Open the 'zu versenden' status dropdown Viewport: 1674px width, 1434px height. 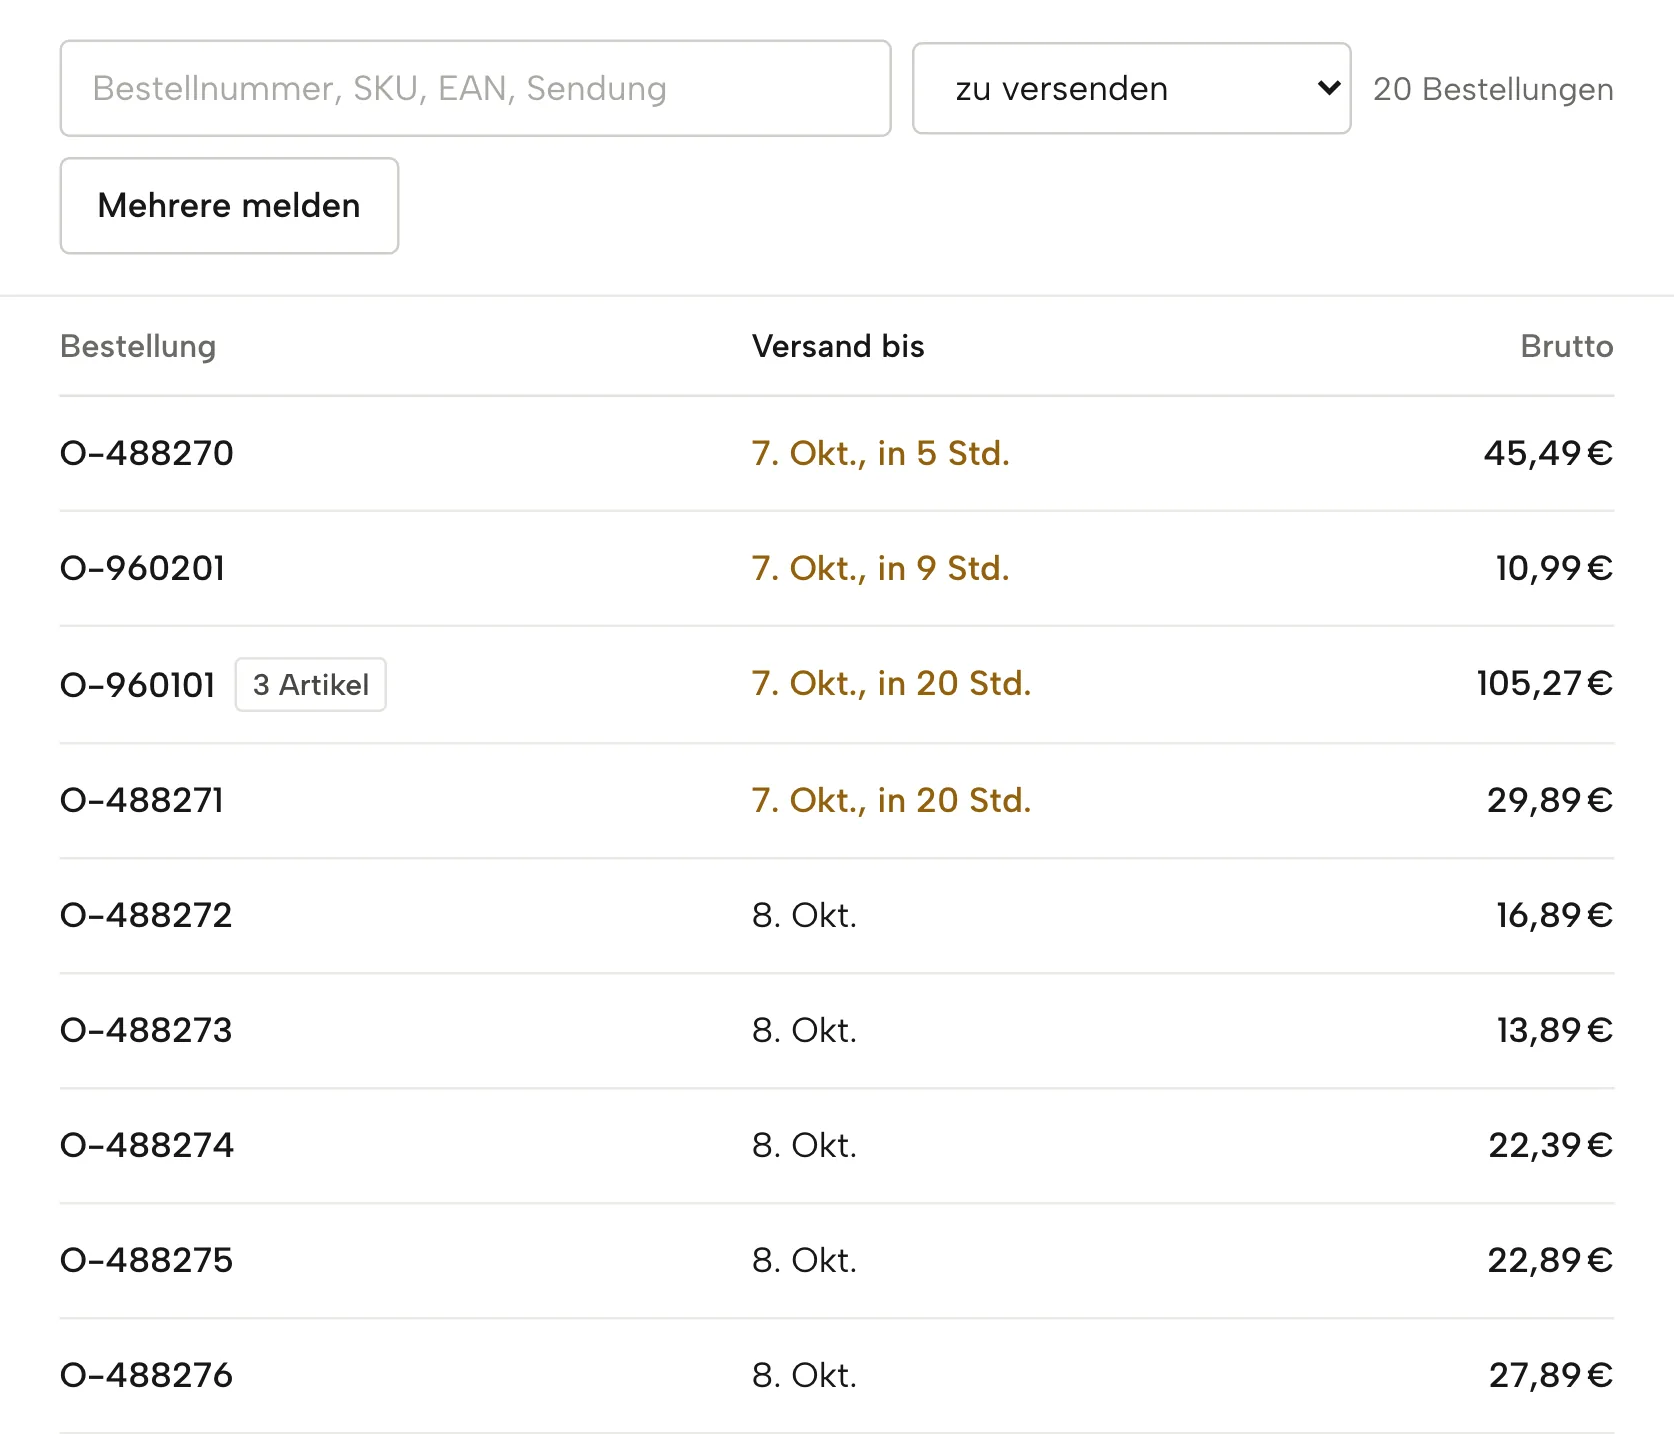[x=1131, y=88]
